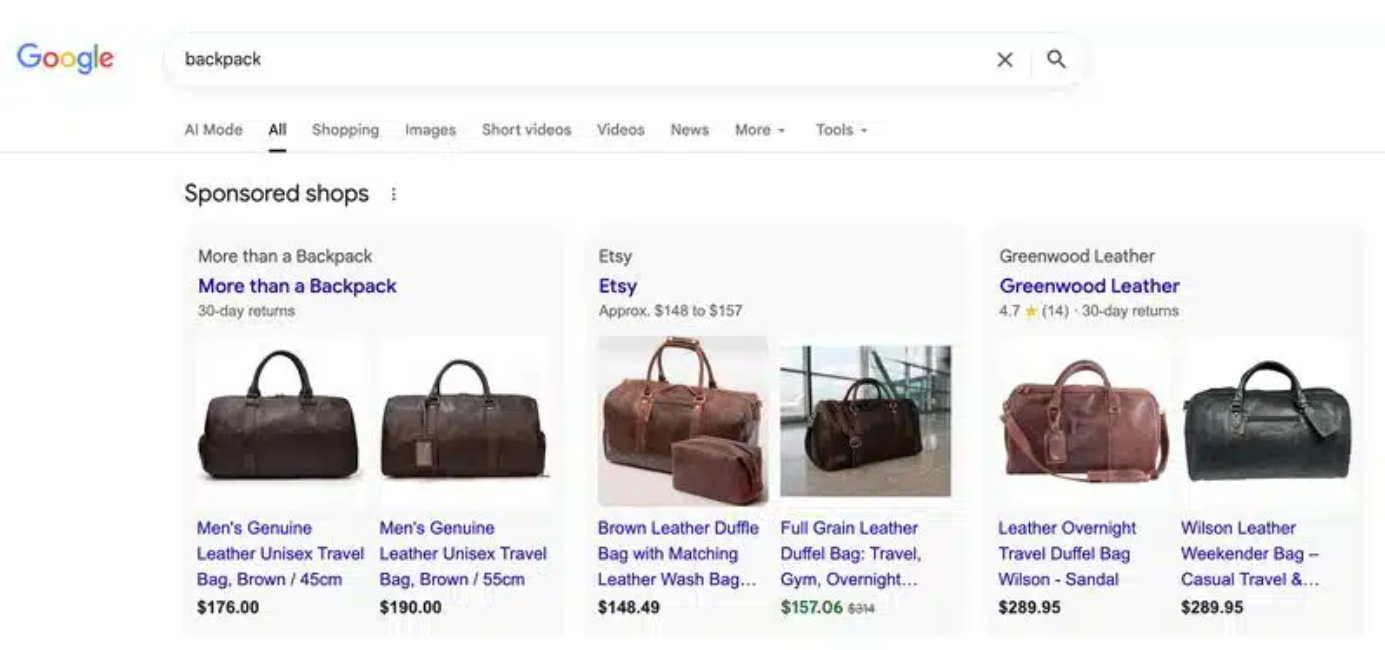Click the Google logo
Viewport: 1385px width, 650px height.
coord(65,59)
